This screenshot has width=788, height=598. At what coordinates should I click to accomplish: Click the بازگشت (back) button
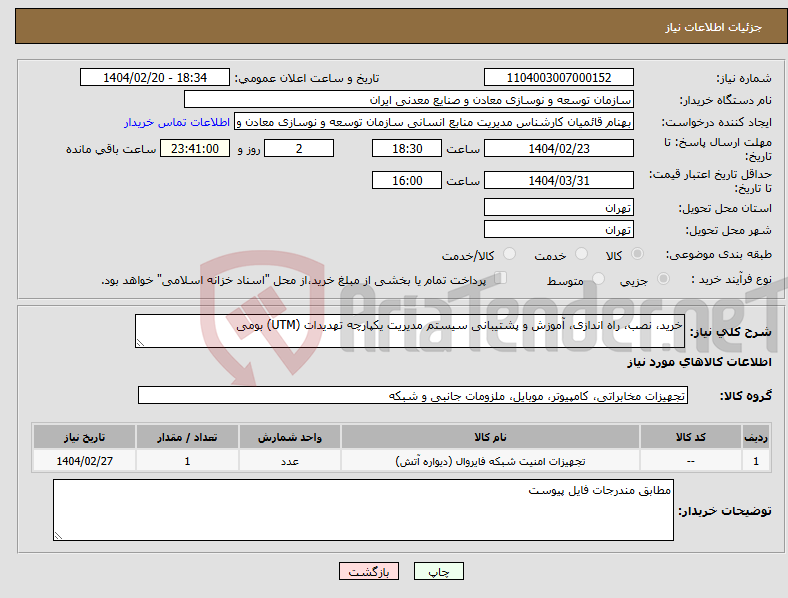pyautogui.click(x=369, y=571)
